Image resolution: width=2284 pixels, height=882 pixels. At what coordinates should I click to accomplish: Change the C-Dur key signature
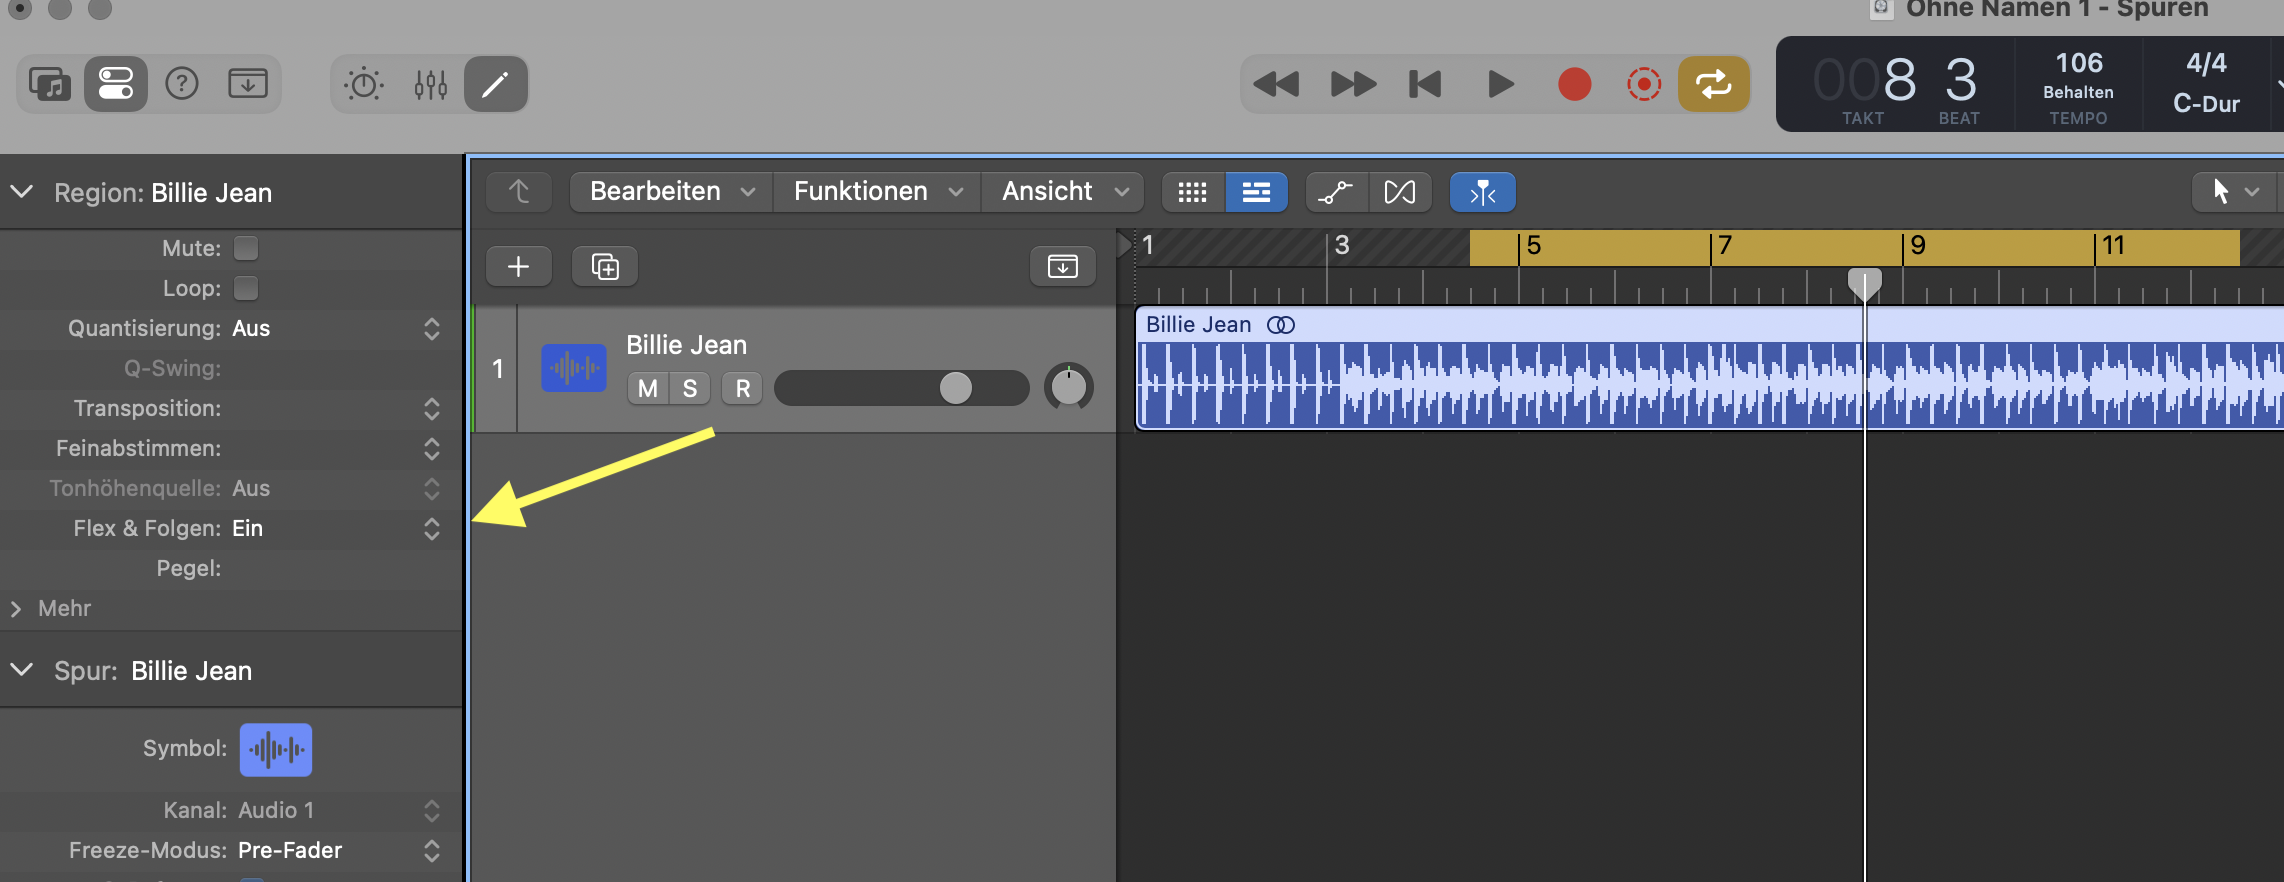click(2206, 104)
